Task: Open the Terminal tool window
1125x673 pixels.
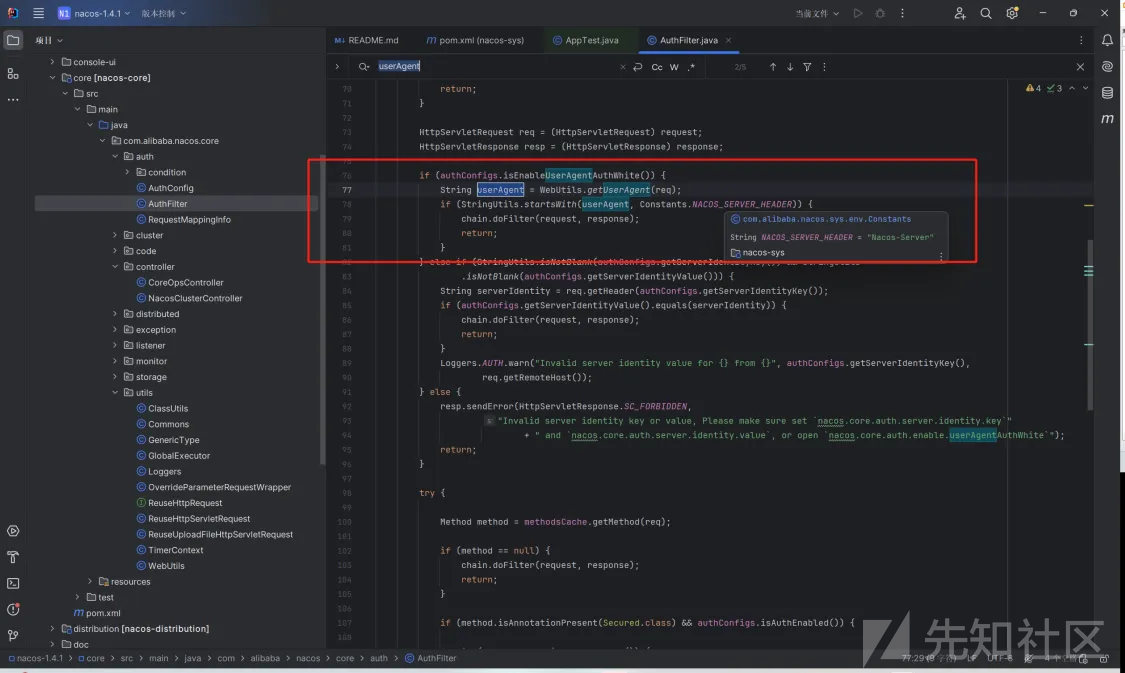Action: point(13,583)
